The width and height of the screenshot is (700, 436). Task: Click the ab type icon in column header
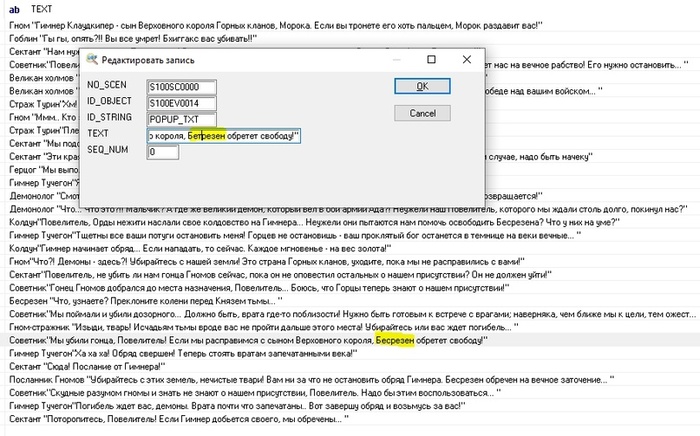click(14, 9)
